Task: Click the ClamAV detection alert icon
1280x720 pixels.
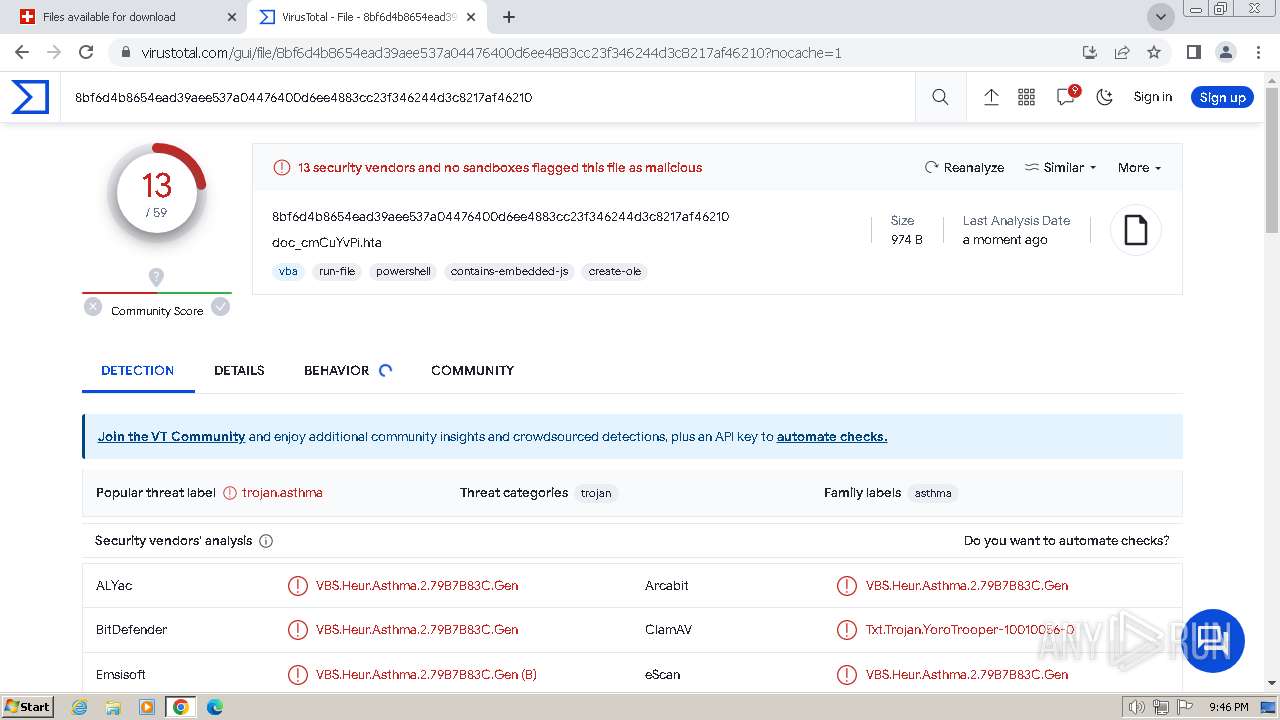Action: click(x=847, y=630)
